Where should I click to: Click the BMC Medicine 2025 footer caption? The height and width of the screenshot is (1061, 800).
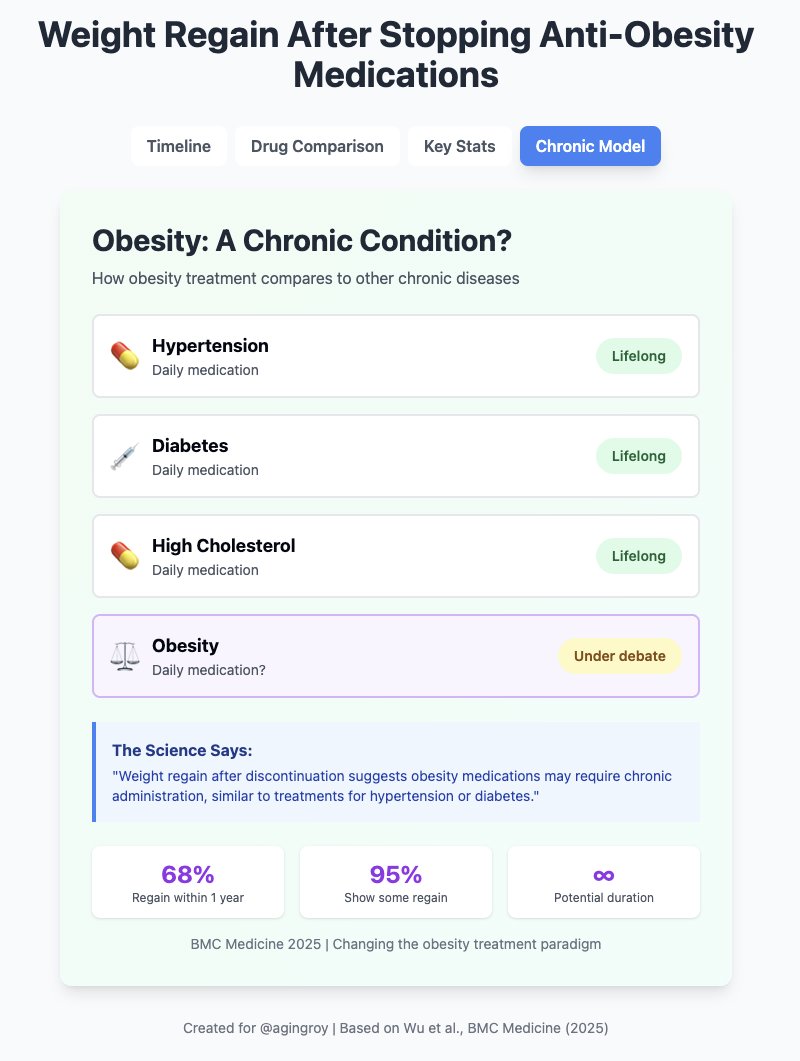click(x=396, y=944)
